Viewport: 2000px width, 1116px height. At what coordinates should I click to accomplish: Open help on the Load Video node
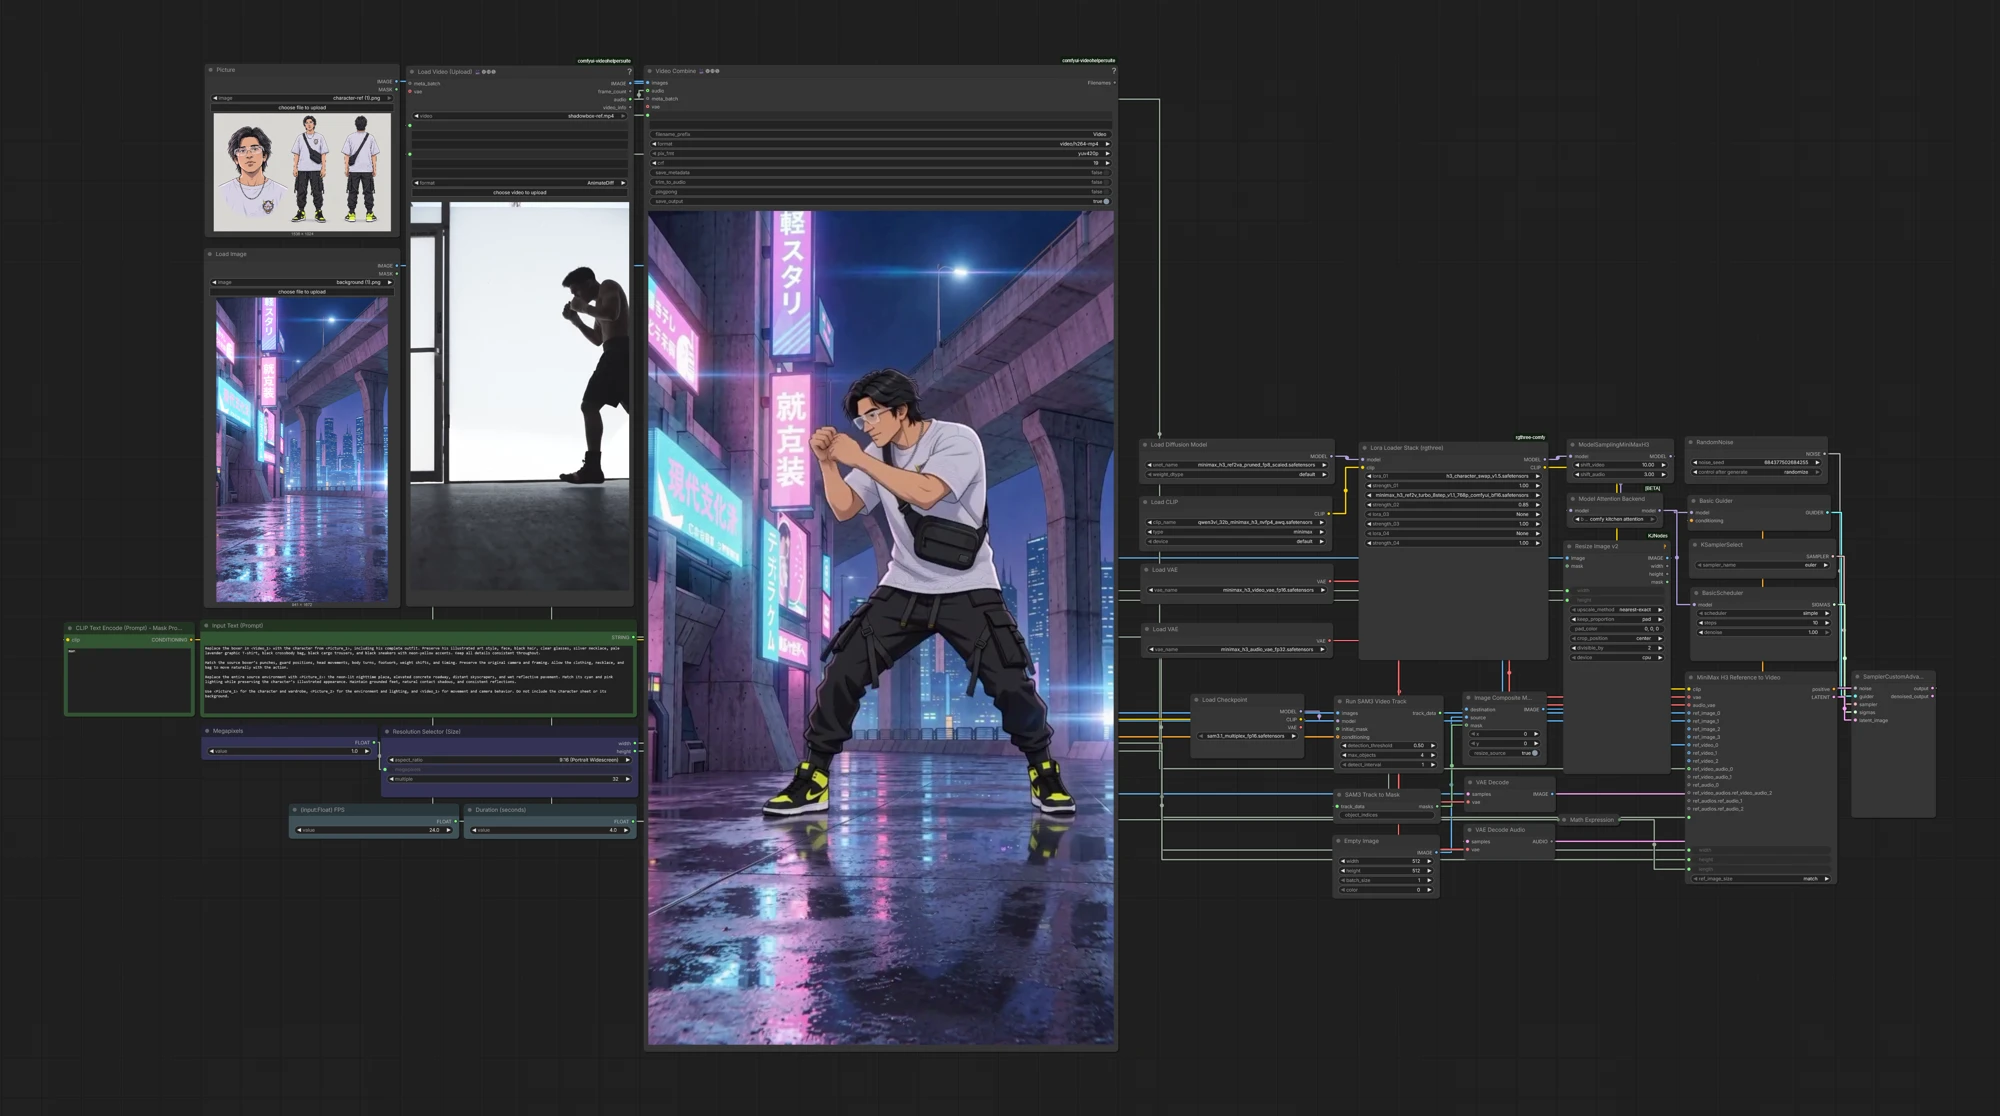point(629,71)
